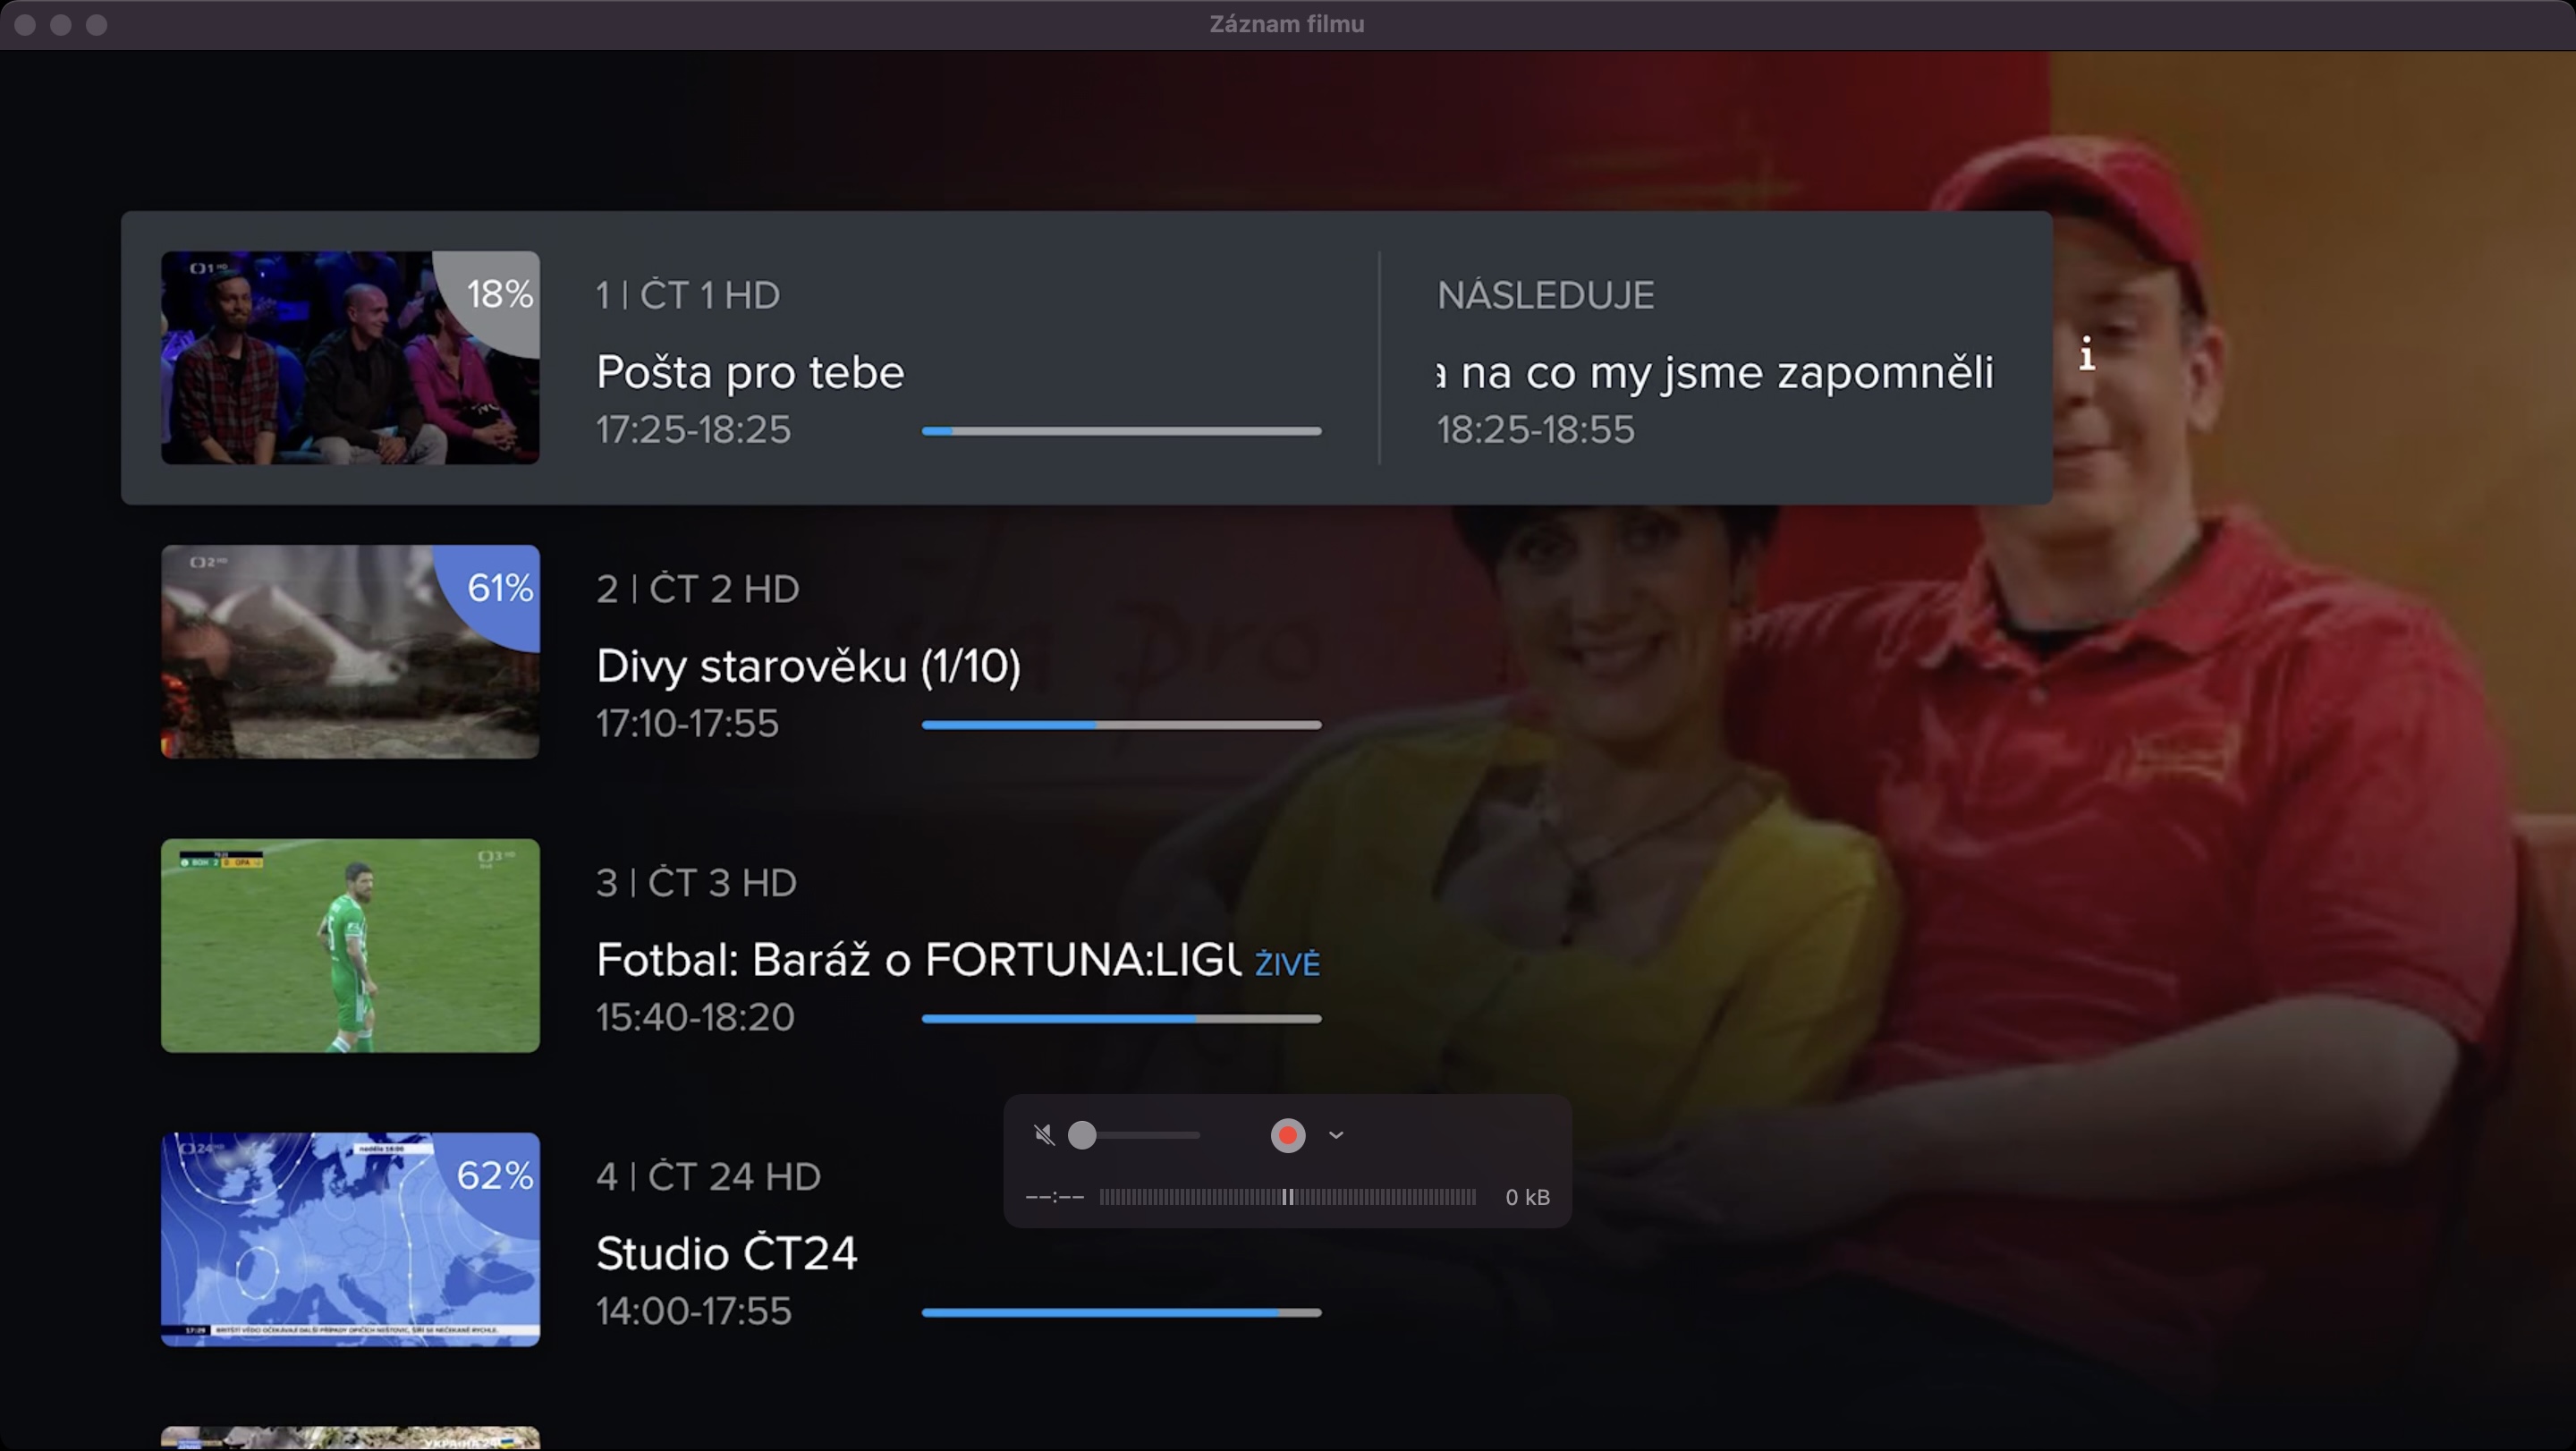Select Divy starověku (1/10) program
The image size is (2576, 1451).
[808, 666]
